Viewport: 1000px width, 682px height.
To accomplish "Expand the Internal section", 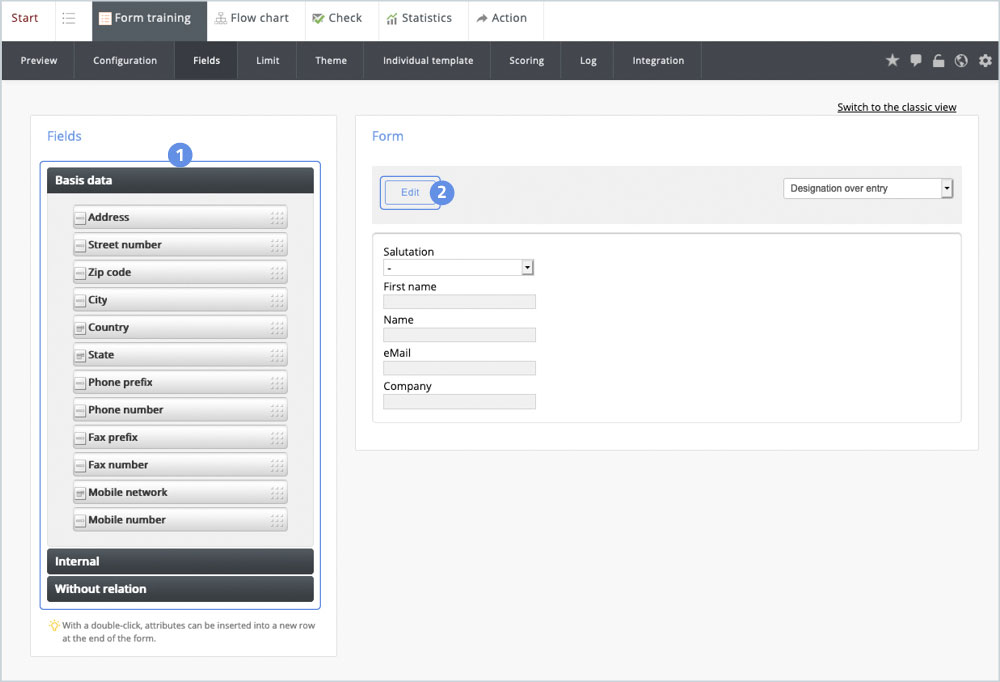I will coord(180,561).
